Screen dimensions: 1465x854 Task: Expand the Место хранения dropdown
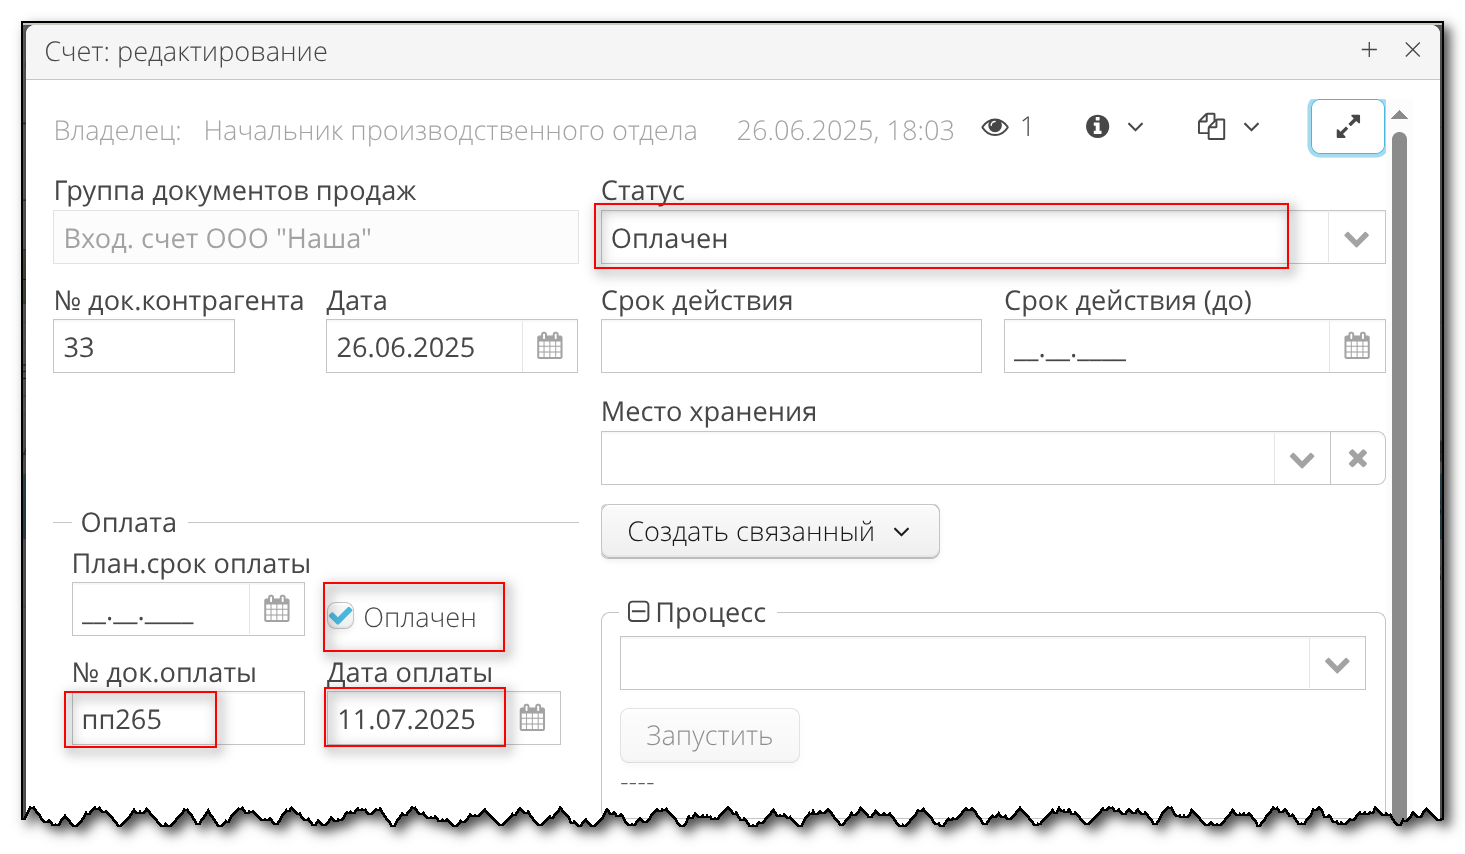pyautogui.click(x=1302, y=459)
